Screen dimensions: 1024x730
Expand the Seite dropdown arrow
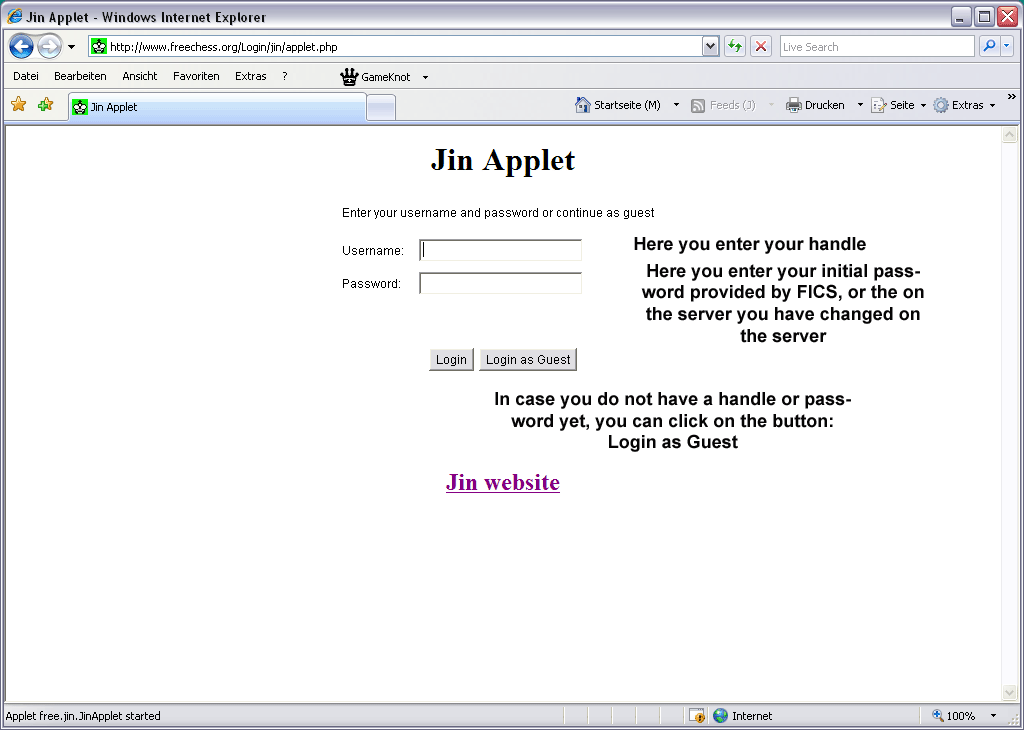[923, 105]
